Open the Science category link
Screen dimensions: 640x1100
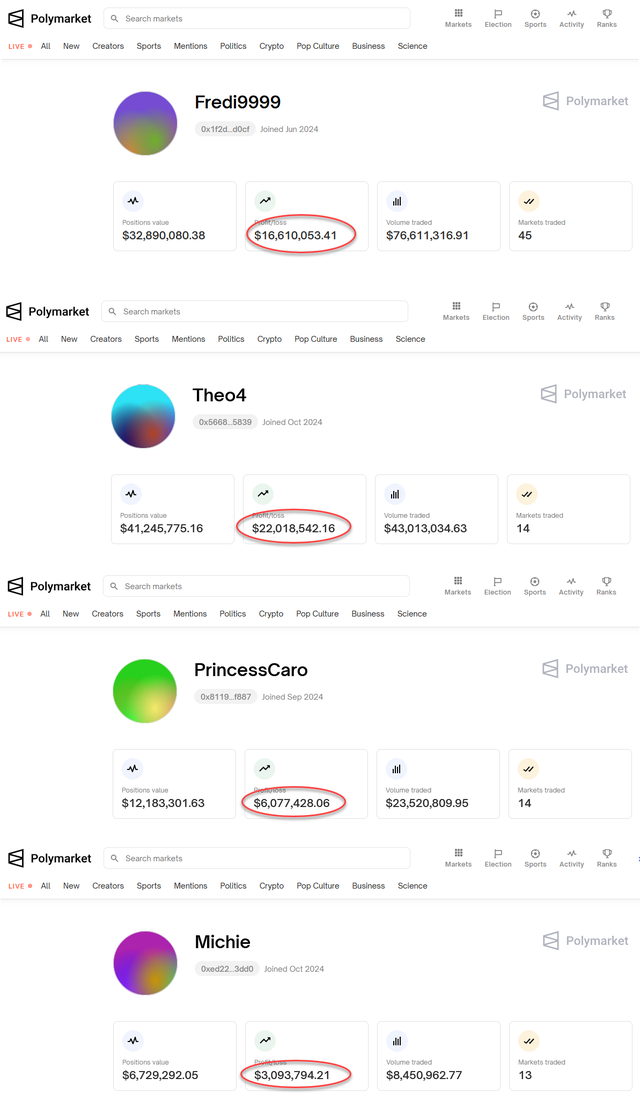click(x=412, y=46)
